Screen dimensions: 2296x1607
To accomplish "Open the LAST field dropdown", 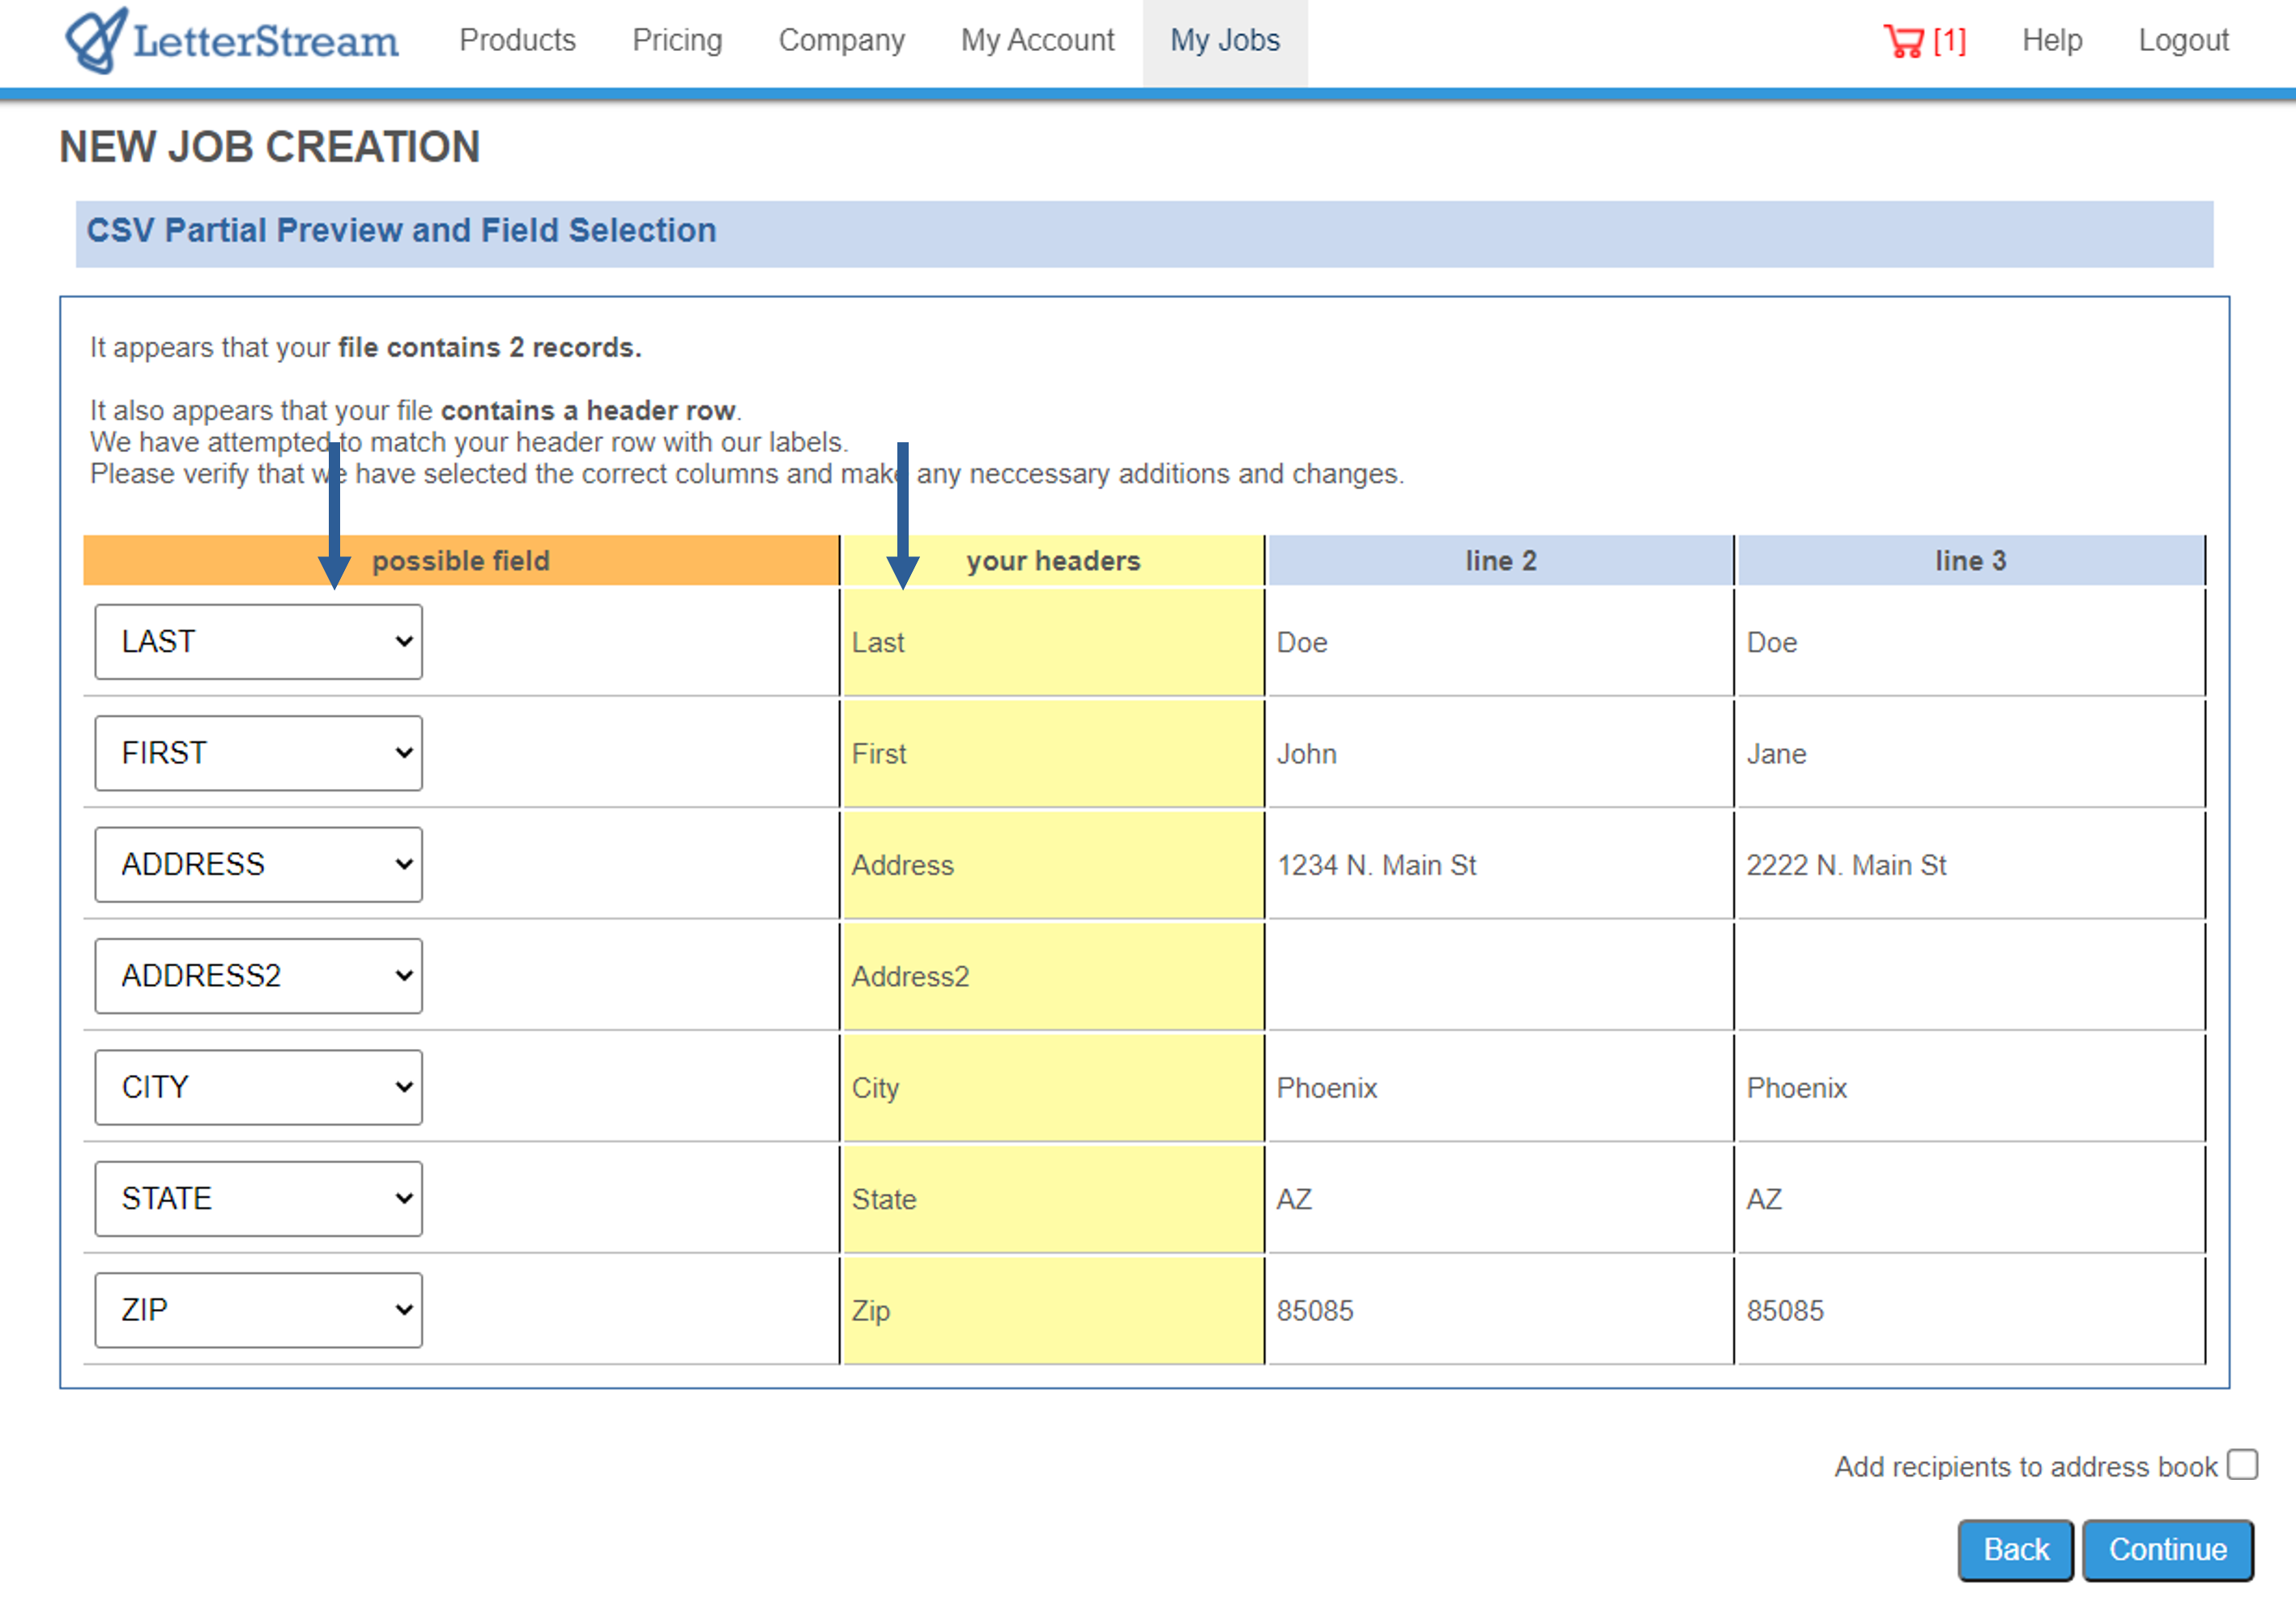I will pos(258,641).
